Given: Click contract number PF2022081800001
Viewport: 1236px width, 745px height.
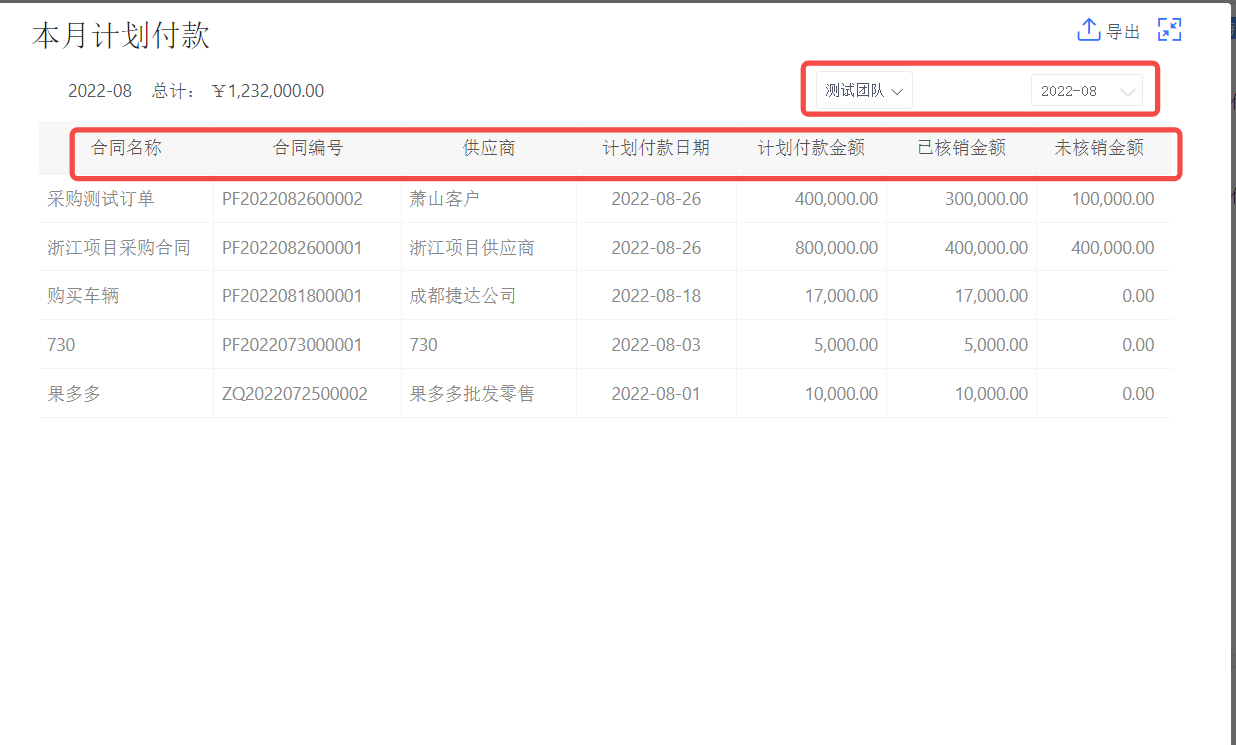Looking at the screenshot, I should (292, 296).
